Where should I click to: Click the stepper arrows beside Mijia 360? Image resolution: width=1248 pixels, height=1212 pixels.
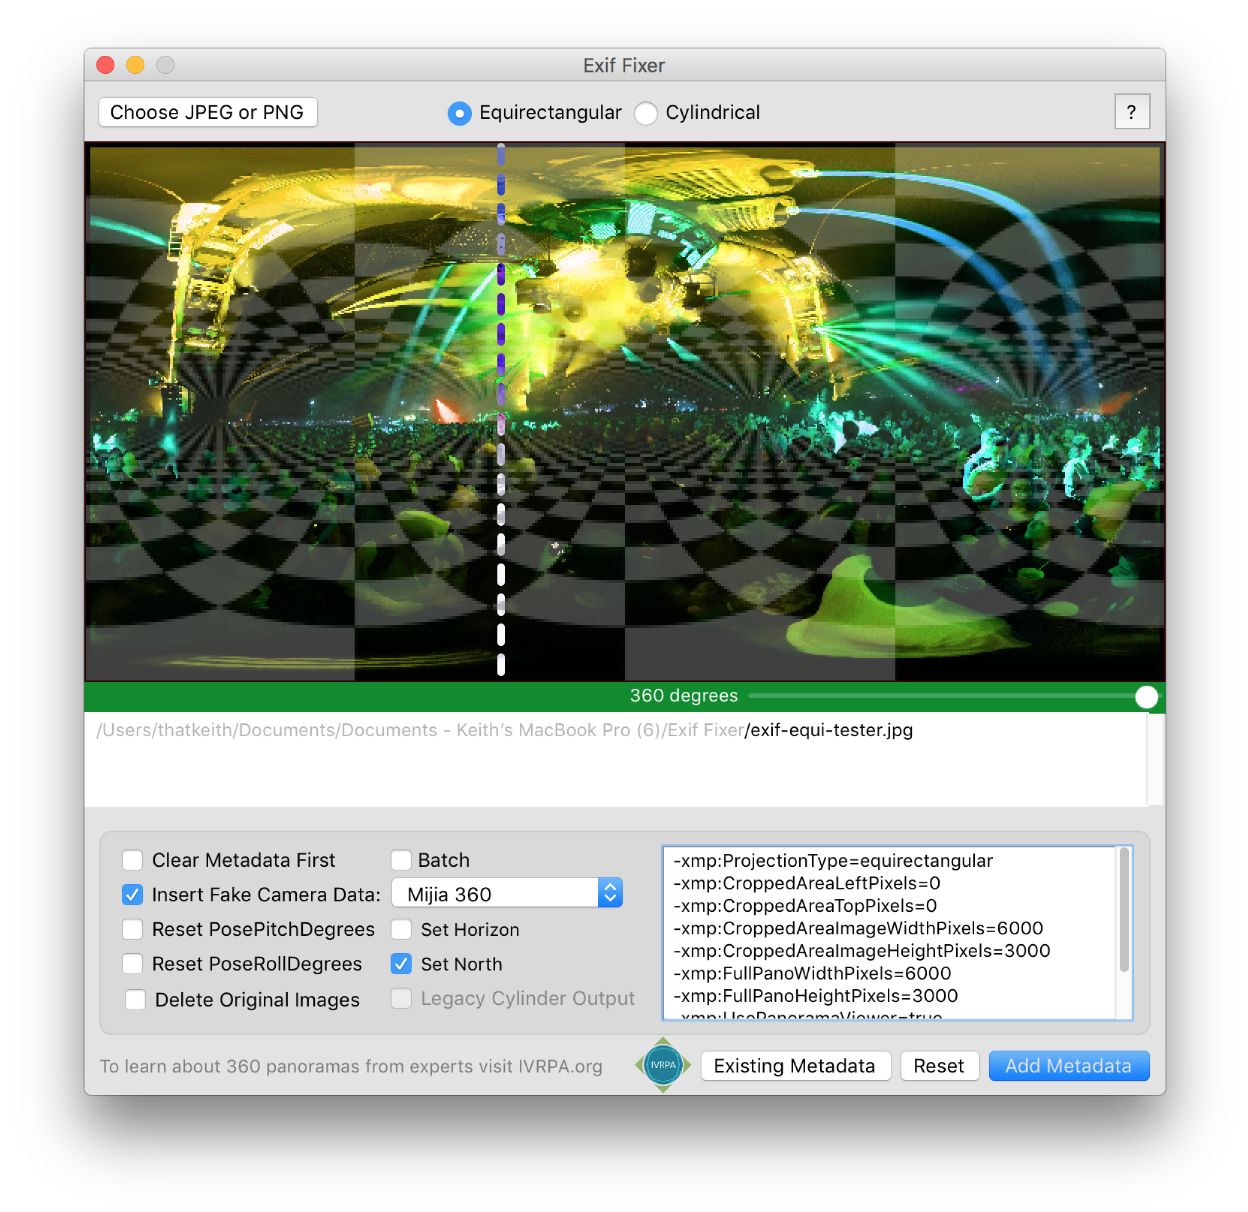(x=610, y=893)
